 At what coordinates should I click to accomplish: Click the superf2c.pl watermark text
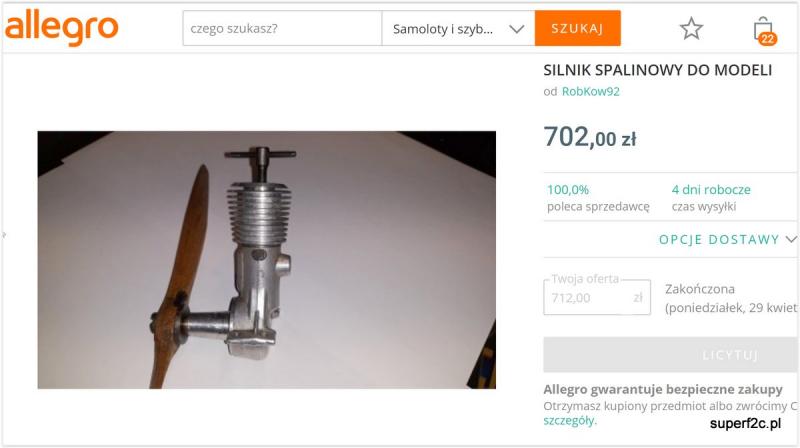[x=745, y=423]
